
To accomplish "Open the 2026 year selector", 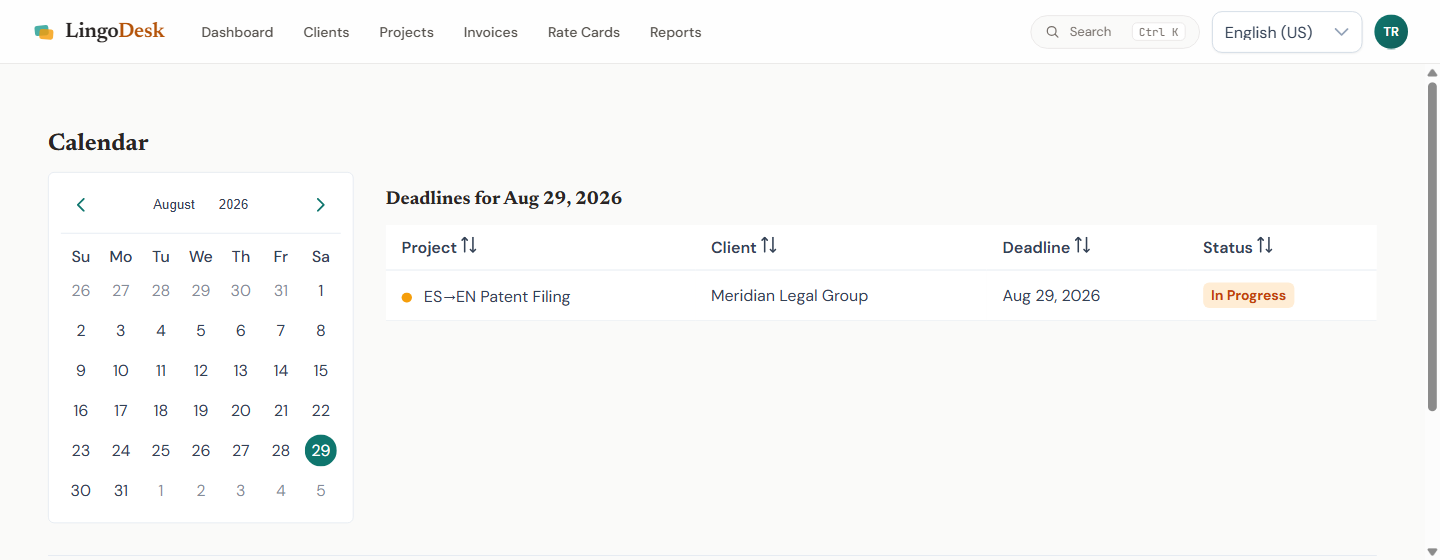I will coord(234,205).
